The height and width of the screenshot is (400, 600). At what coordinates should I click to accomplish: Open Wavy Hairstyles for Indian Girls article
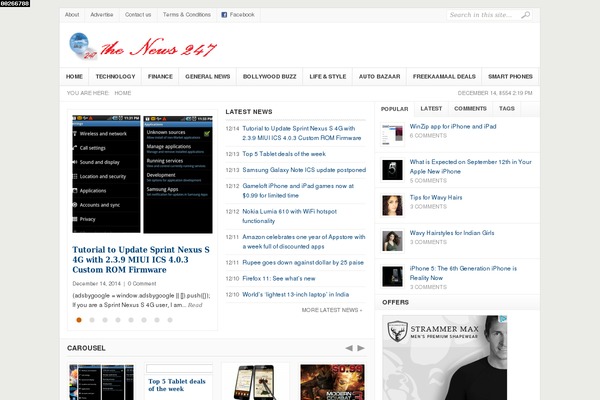[x=452, y=233]
